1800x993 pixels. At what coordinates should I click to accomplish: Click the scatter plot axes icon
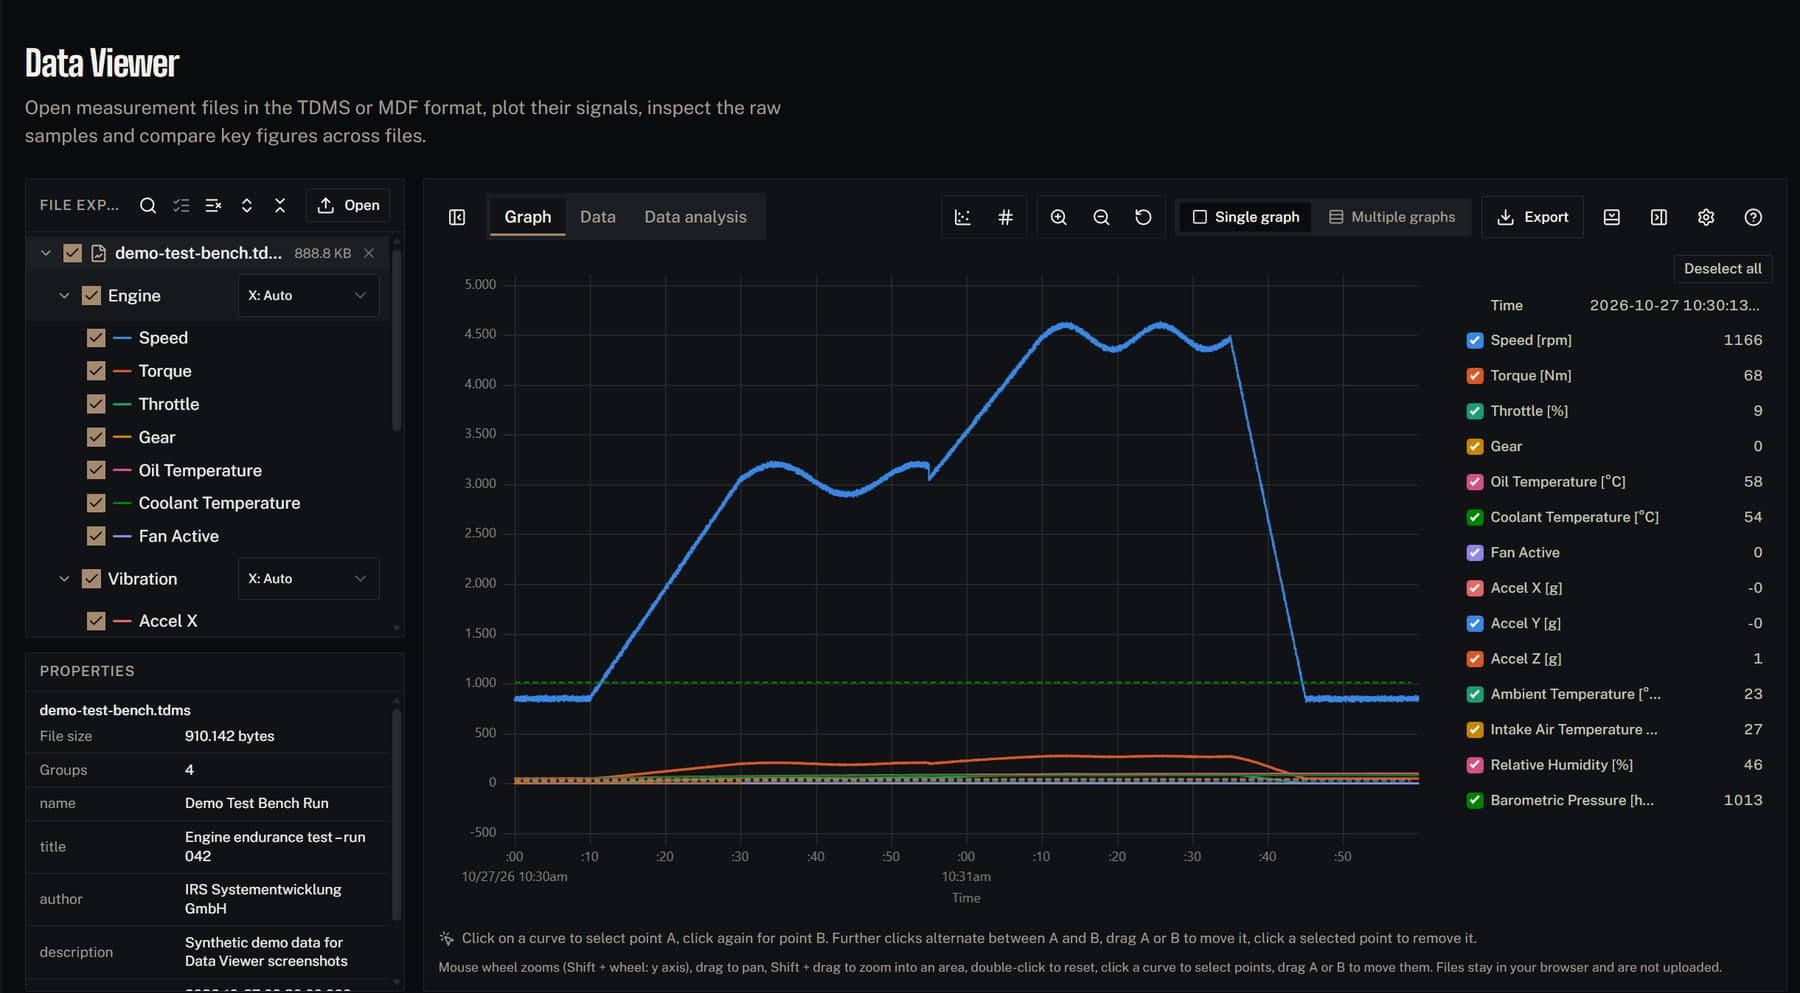tap(962, 217)
